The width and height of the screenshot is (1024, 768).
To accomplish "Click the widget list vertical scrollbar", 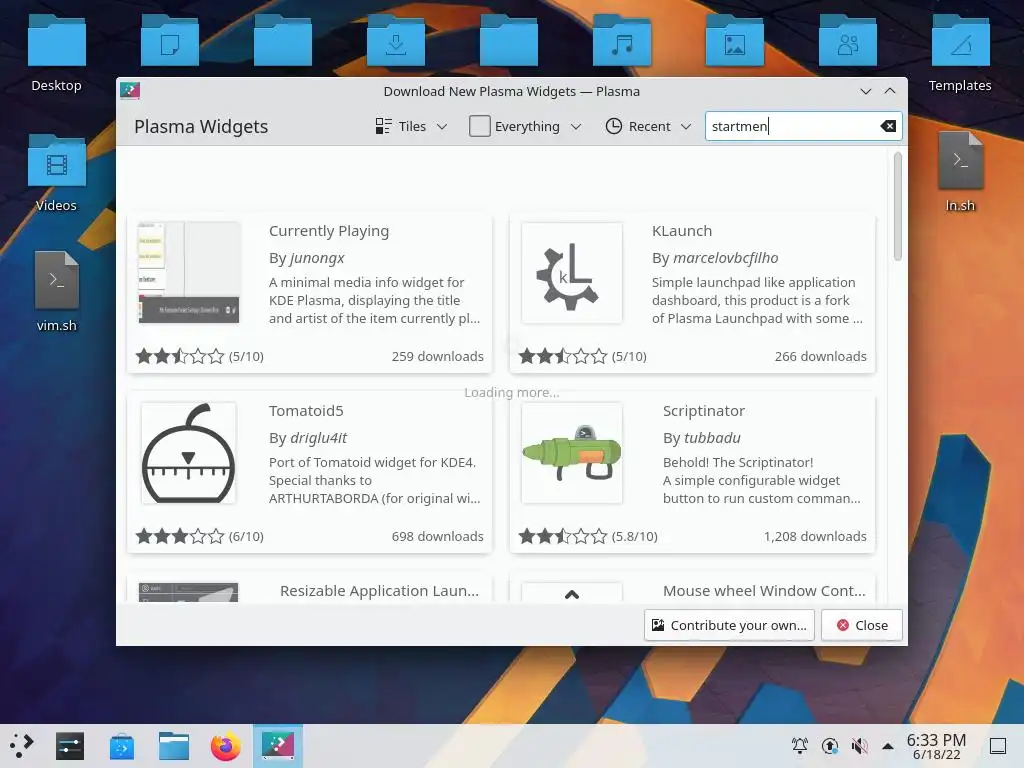I will (x=898, y=206).
